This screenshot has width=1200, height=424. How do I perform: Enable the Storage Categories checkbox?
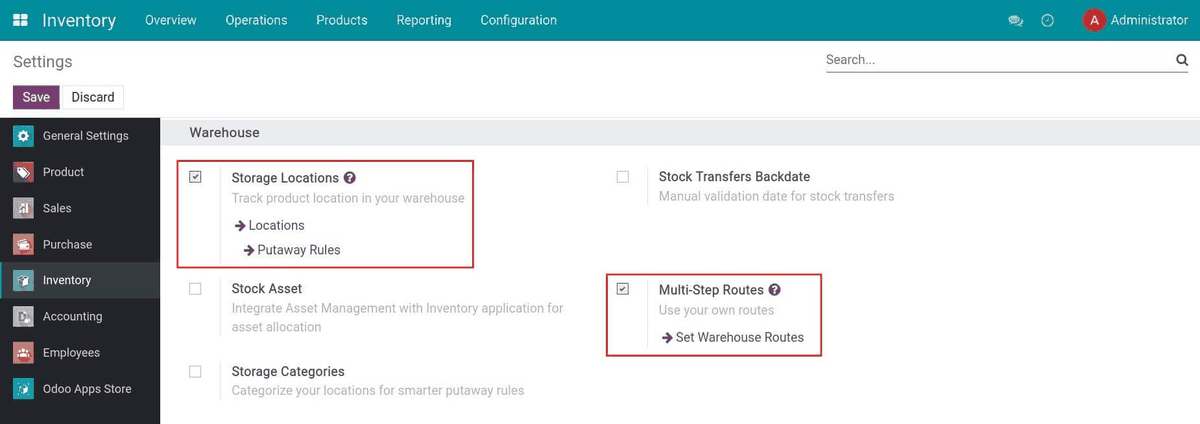click(x=195, y=372)
